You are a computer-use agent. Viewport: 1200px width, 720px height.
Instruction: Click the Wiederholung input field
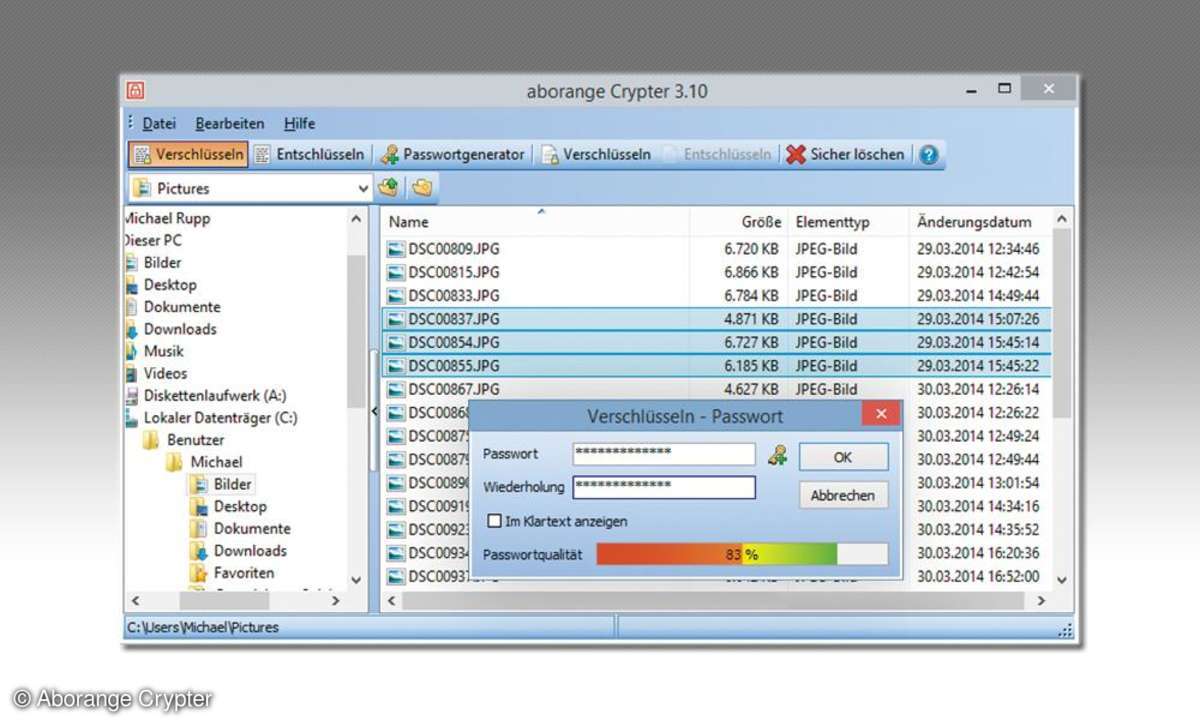[x=664, y=487]
